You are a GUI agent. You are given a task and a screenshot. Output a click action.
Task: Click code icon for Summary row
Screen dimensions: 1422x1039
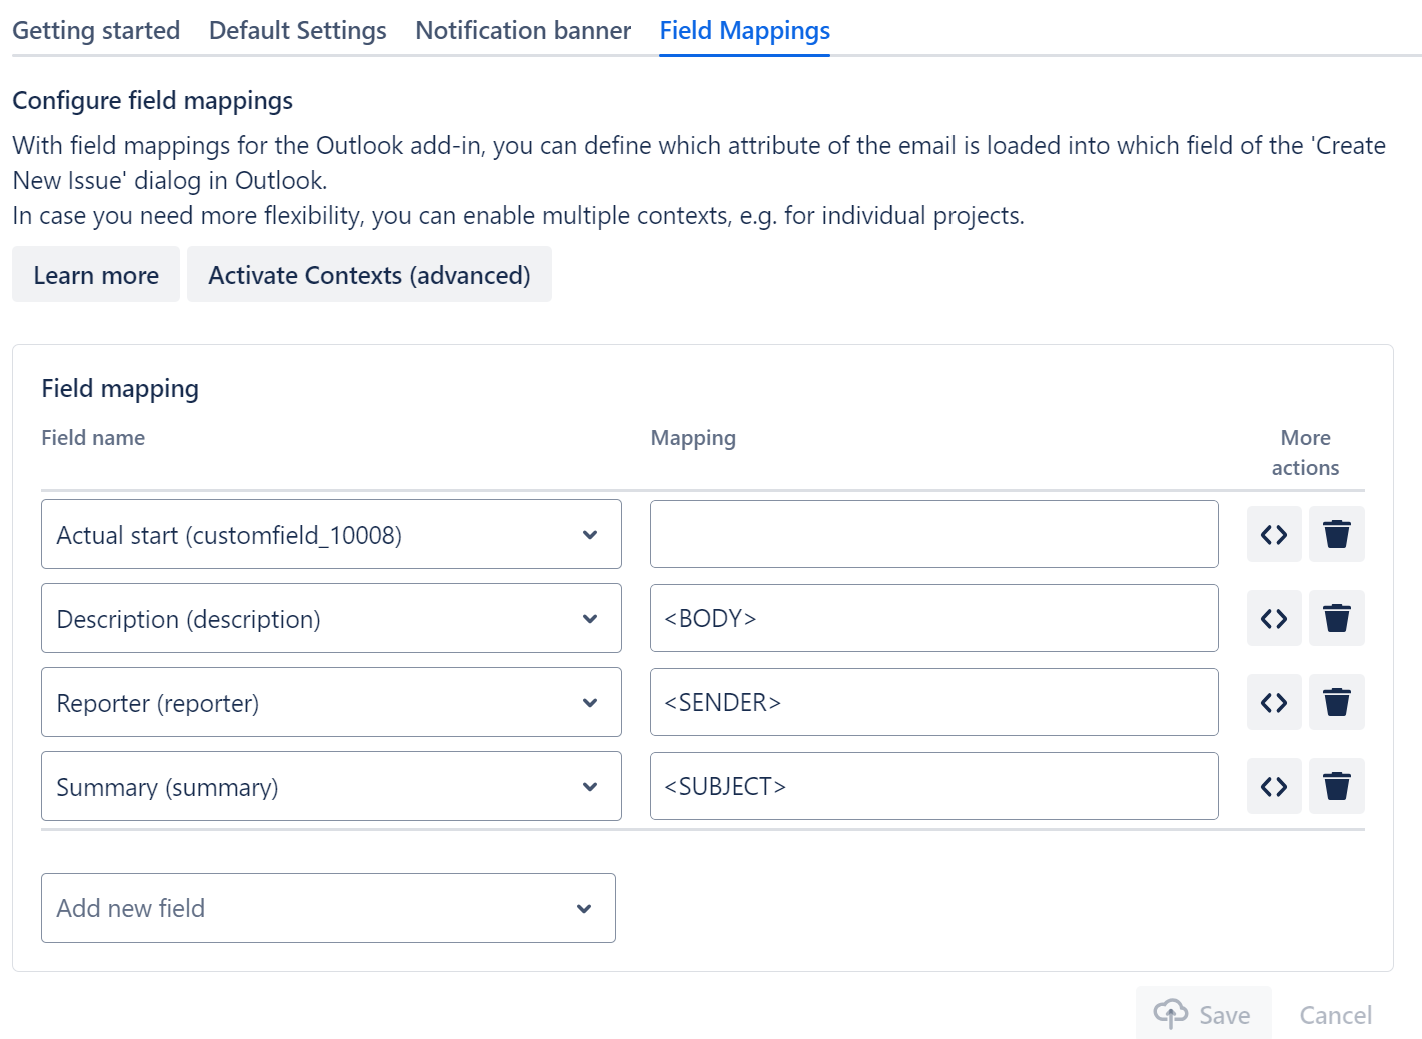[x=1273, y=787]
